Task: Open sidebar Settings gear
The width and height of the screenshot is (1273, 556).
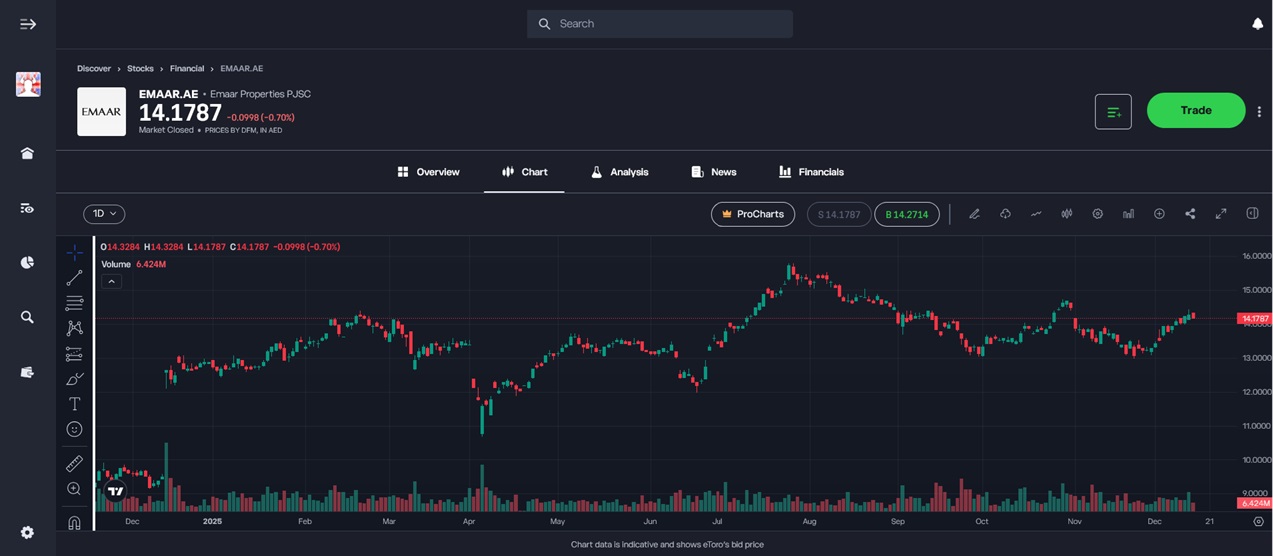Action: 27,533
